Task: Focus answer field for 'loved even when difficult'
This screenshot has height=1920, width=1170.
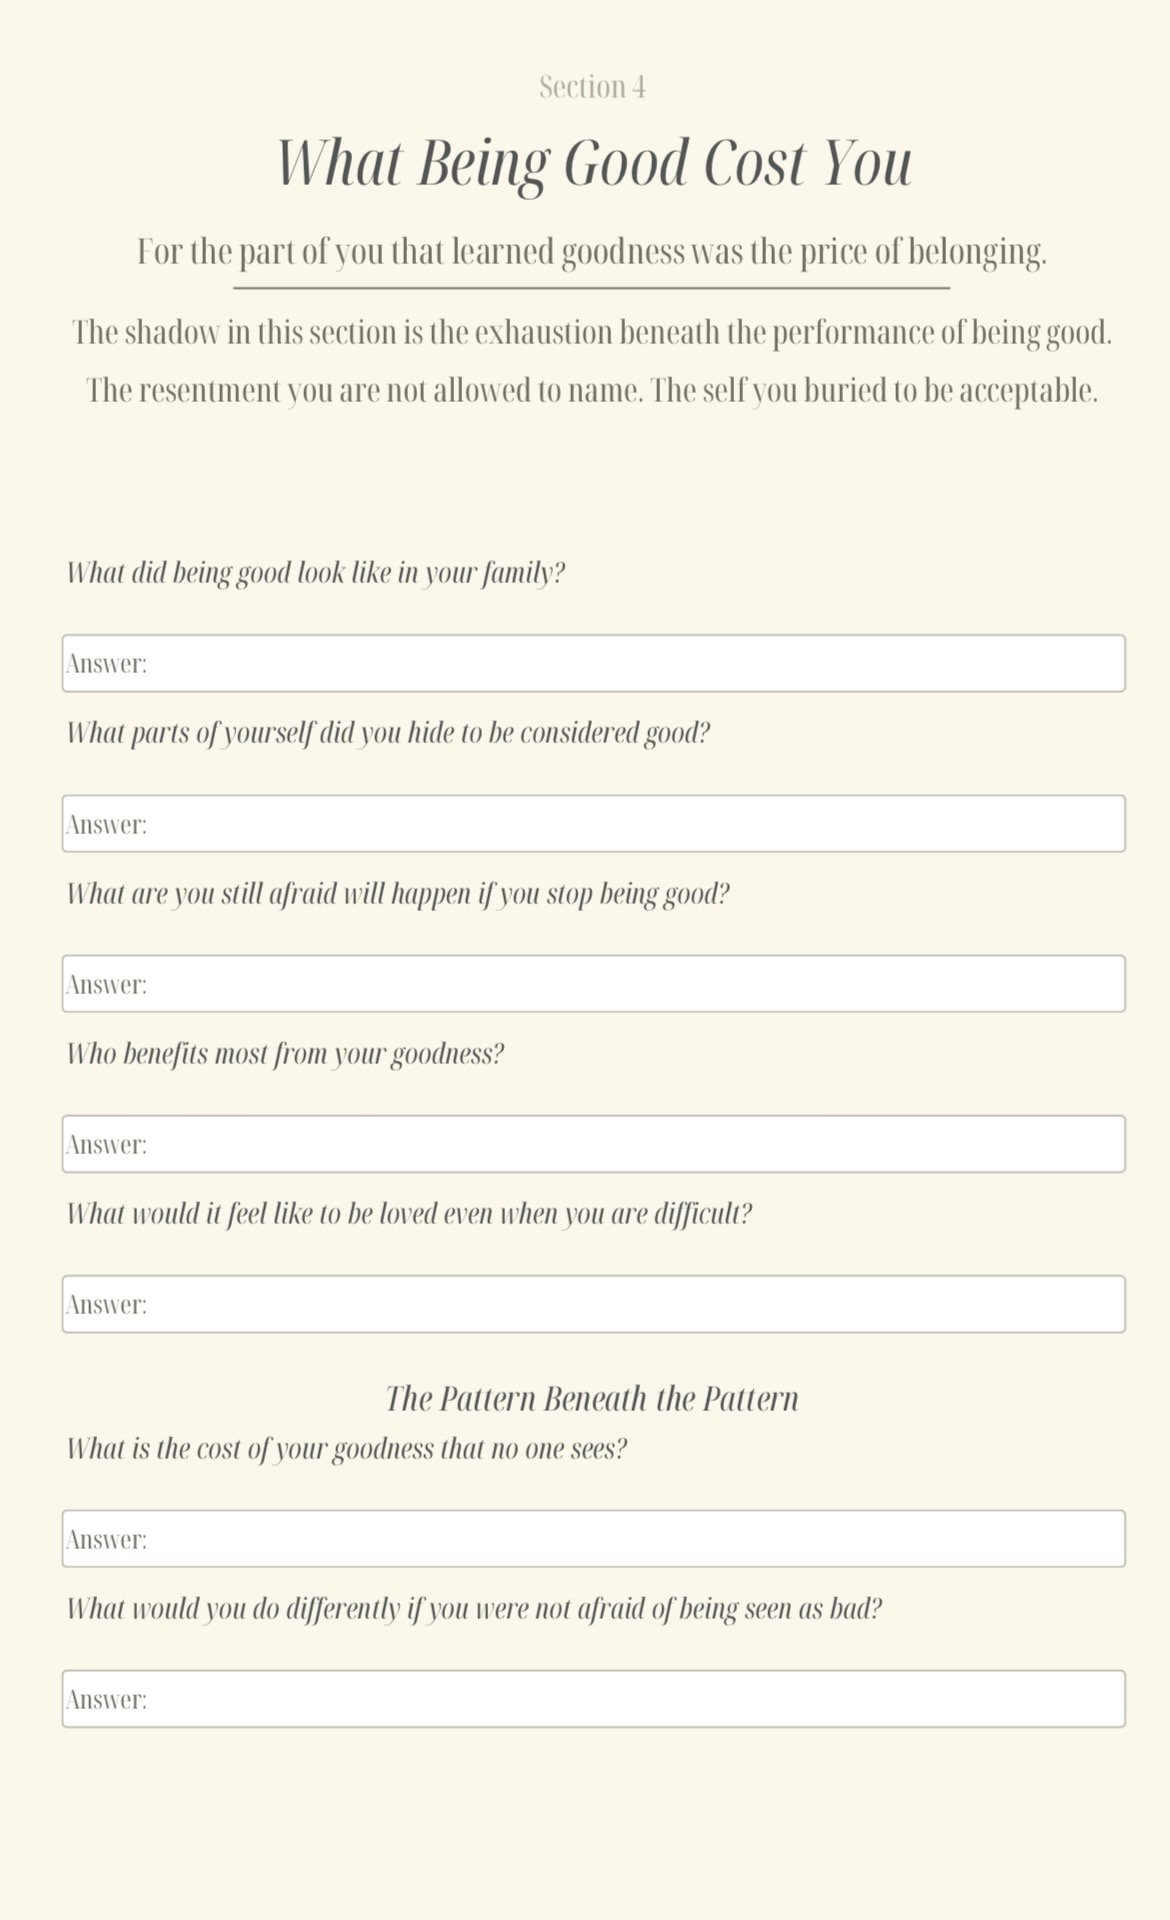Action: tap(593, 1304)
